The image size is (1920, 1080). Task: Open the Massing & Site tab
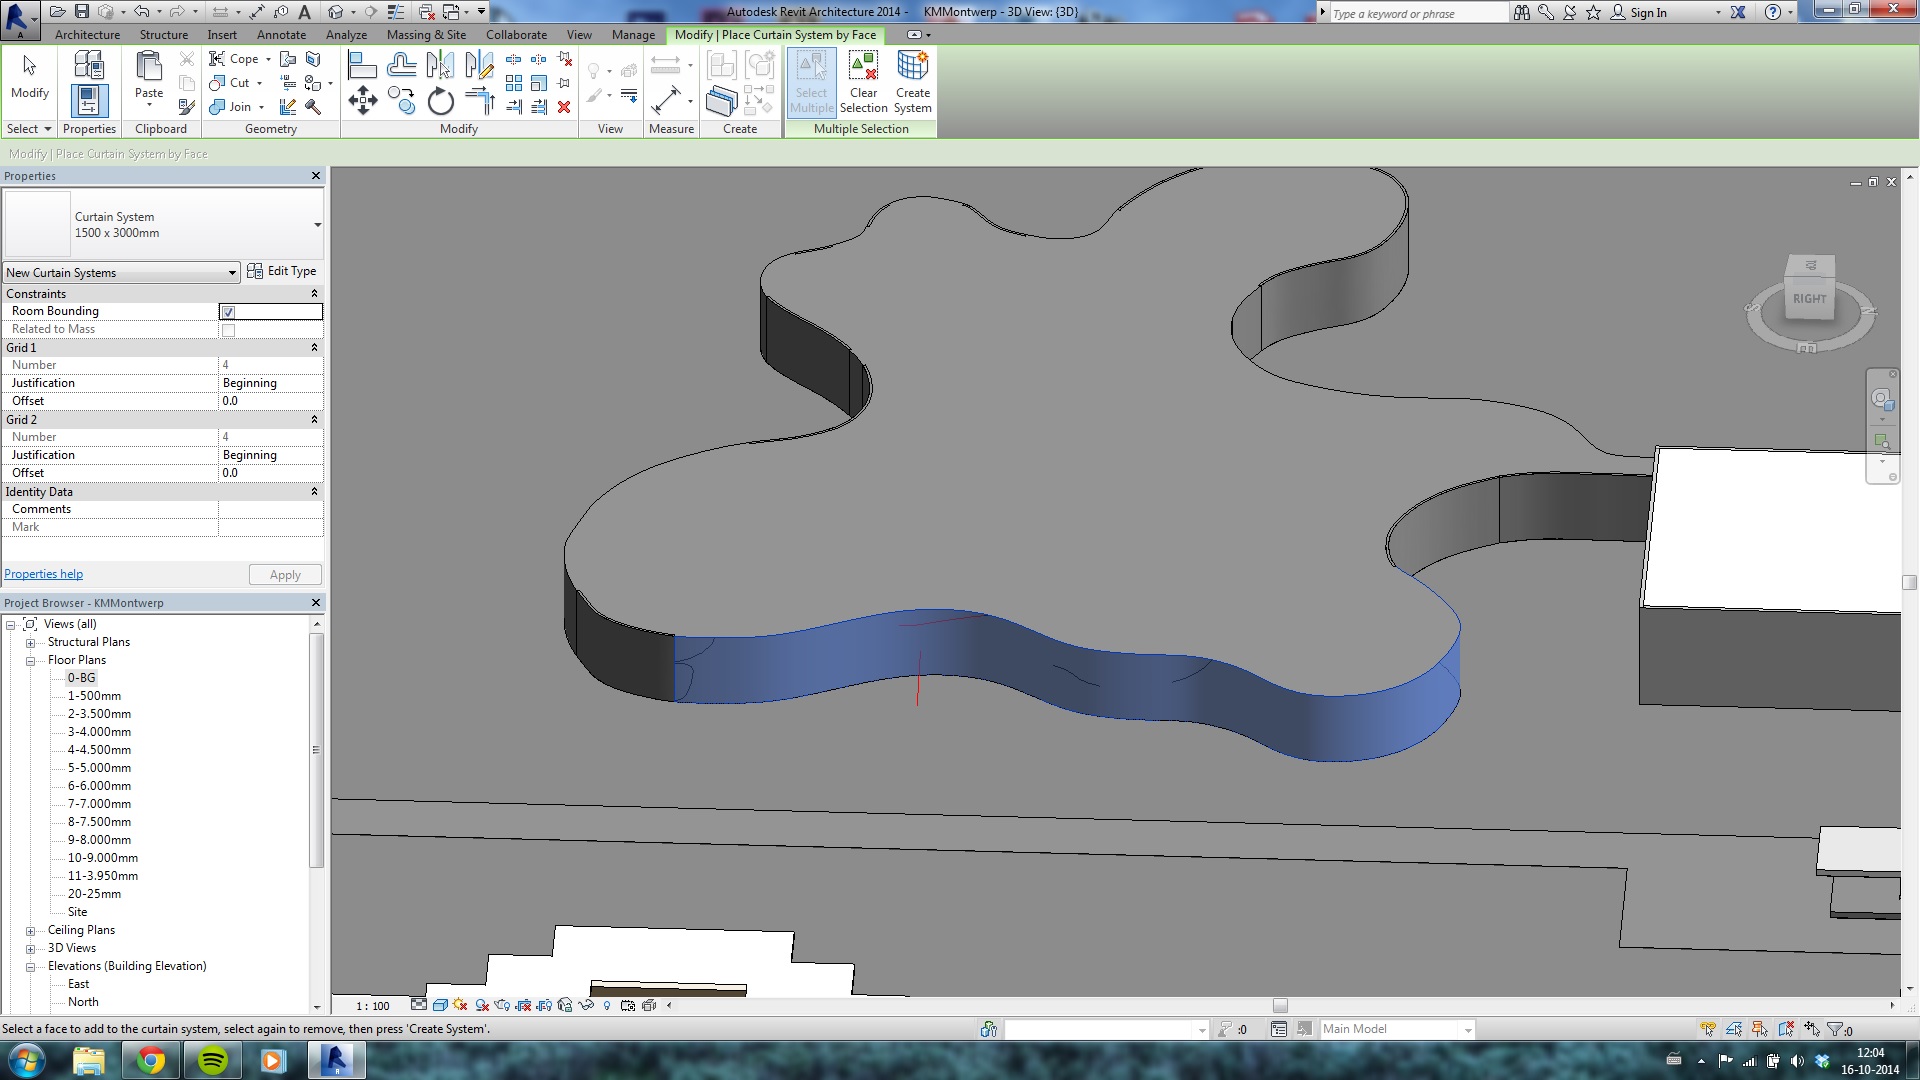(426, 34)
